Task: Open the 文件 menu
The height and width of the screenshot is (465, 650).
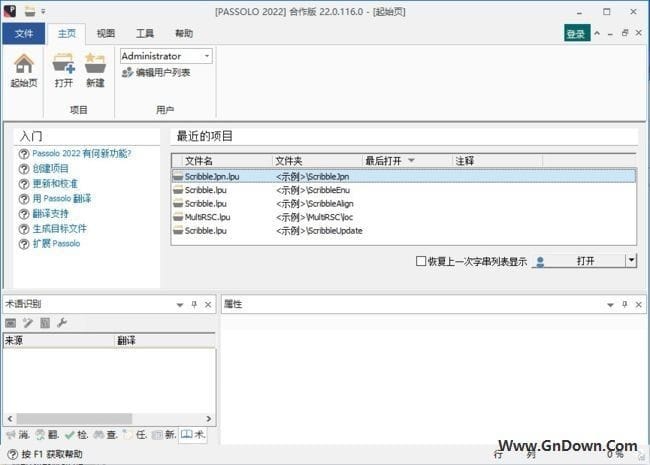Action: (x=24, y=34)
